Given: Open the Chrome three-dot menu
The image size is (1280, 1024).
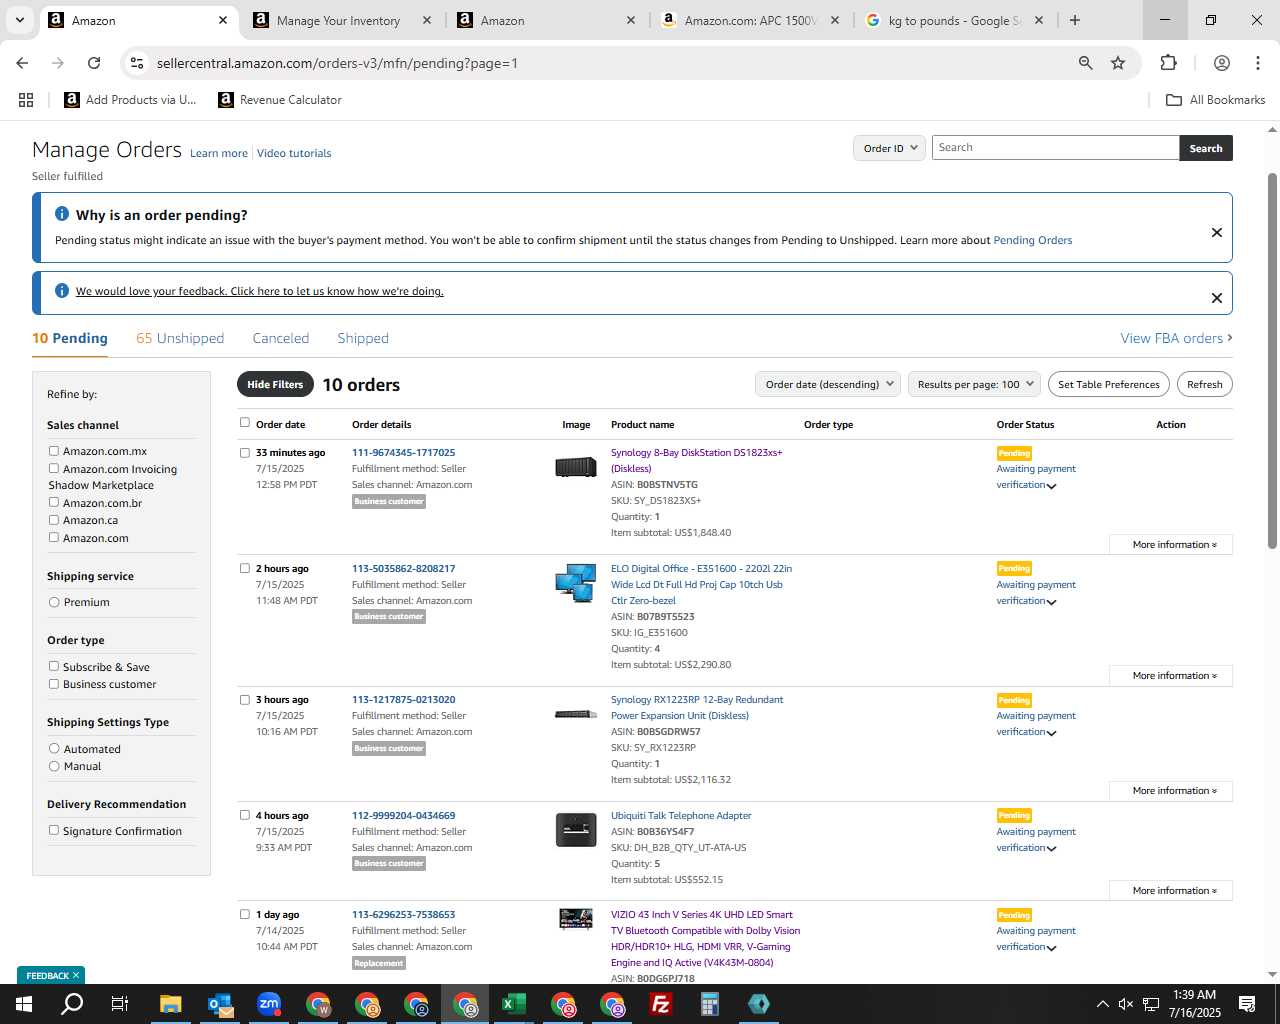Looking at the screenshot, I should pos(1258,63).
